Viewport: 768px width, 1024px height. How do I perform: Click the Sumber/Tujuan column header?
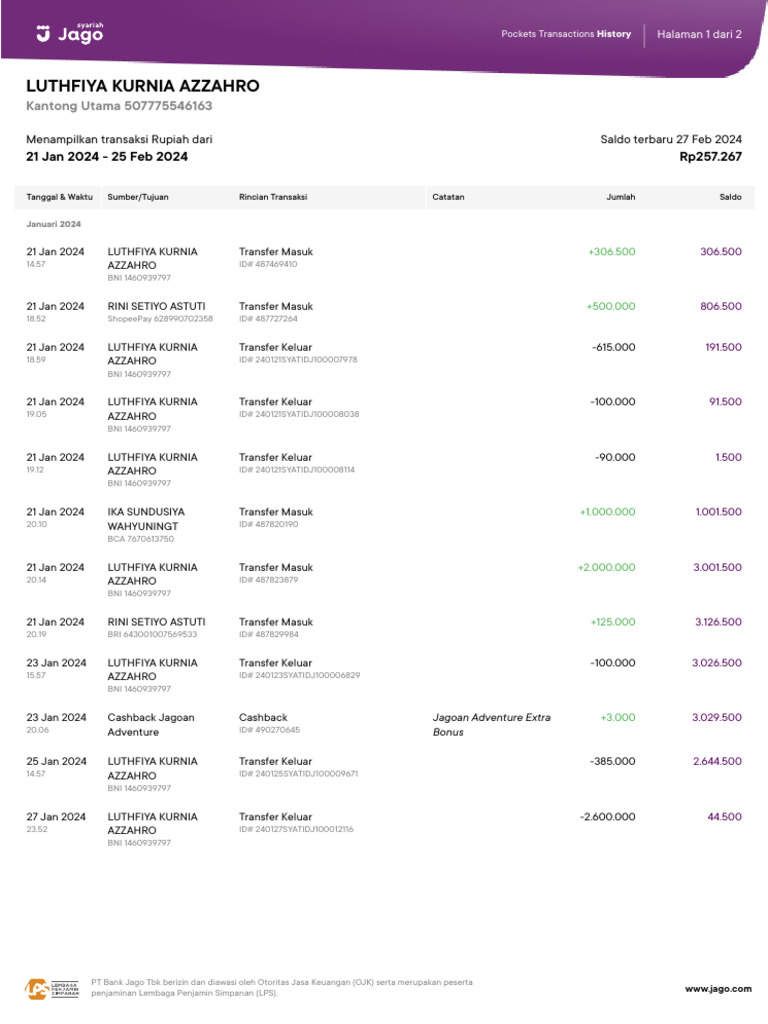click(138, 197)
